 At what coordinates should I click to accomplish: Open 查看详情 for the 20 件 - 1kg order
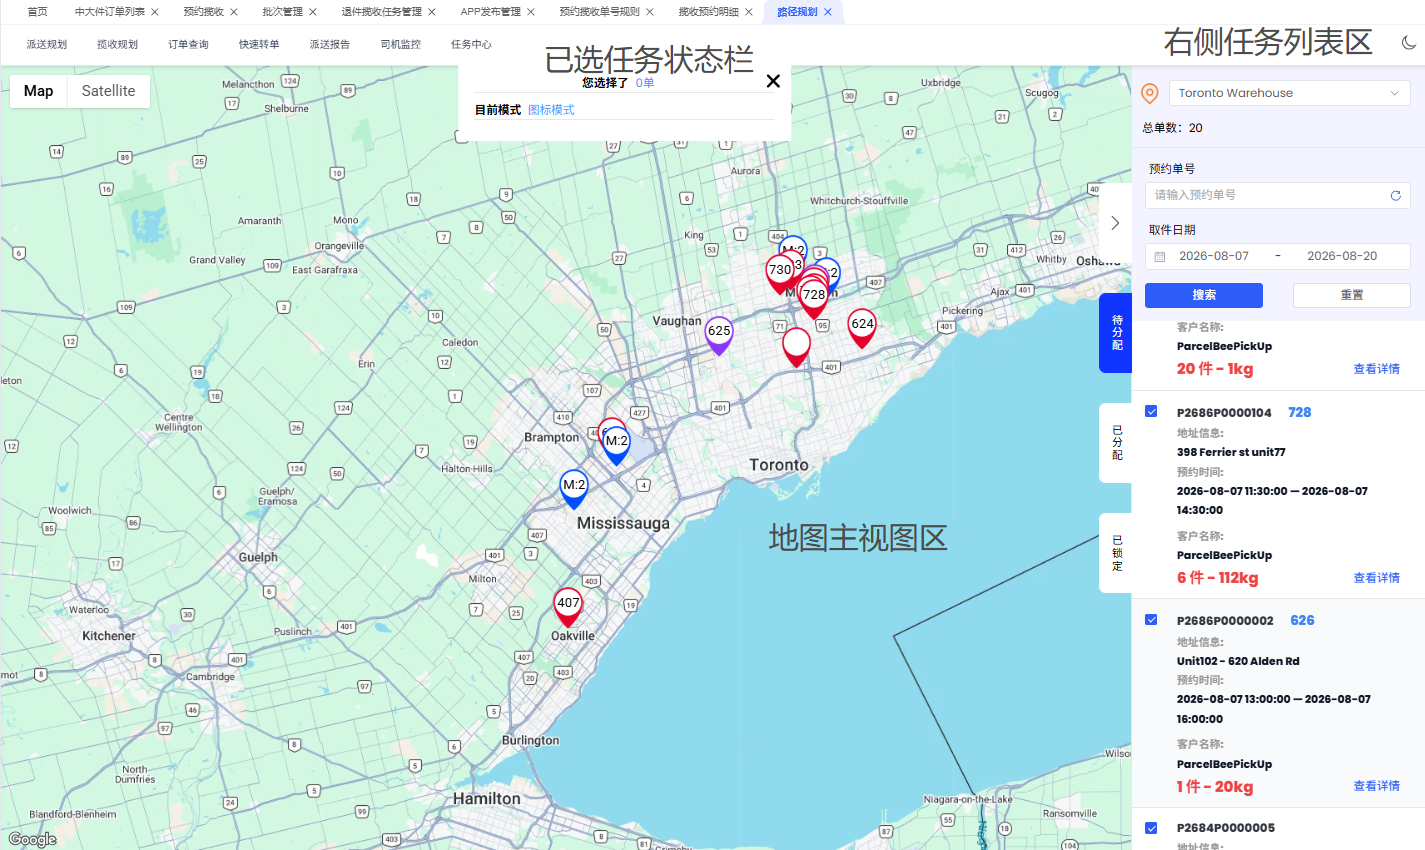(x=1376, y=369)
